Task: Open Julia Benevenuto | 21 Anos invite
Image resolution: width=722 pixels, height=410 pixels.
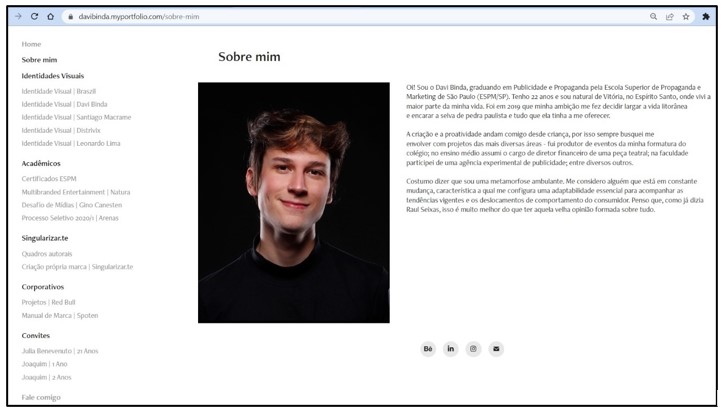Action: [x=60, y=351]
